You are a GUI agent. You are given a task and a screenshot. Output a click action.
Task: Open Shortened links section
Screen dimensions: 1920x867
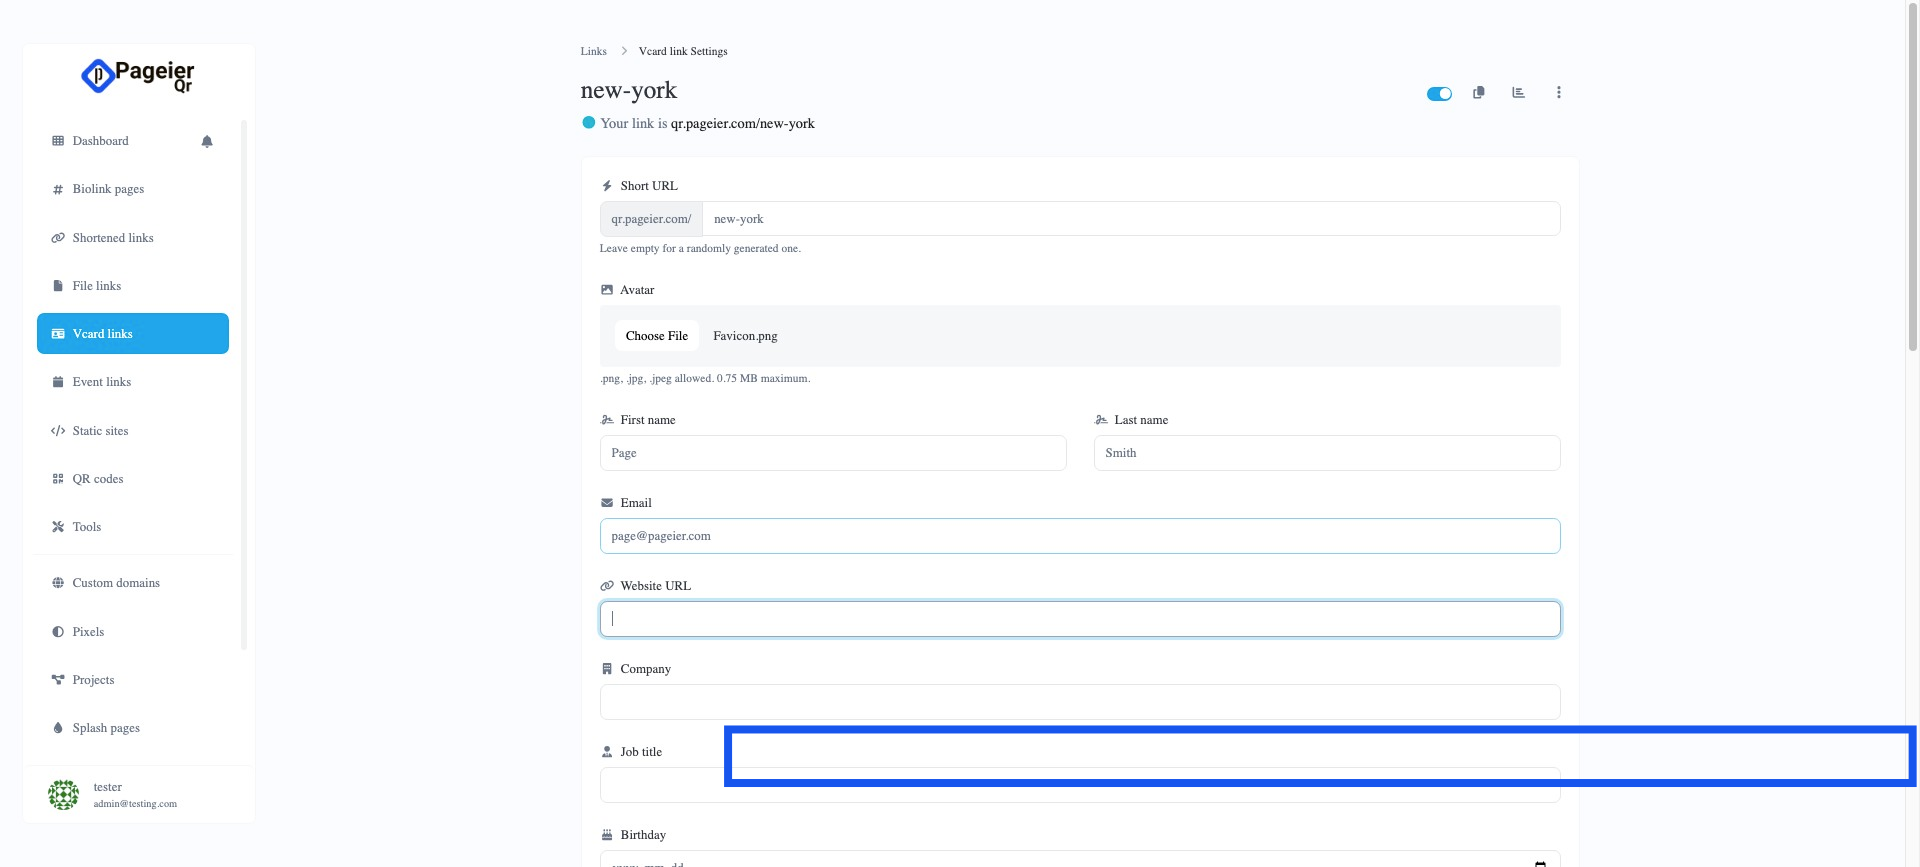(x=113, y=238)
